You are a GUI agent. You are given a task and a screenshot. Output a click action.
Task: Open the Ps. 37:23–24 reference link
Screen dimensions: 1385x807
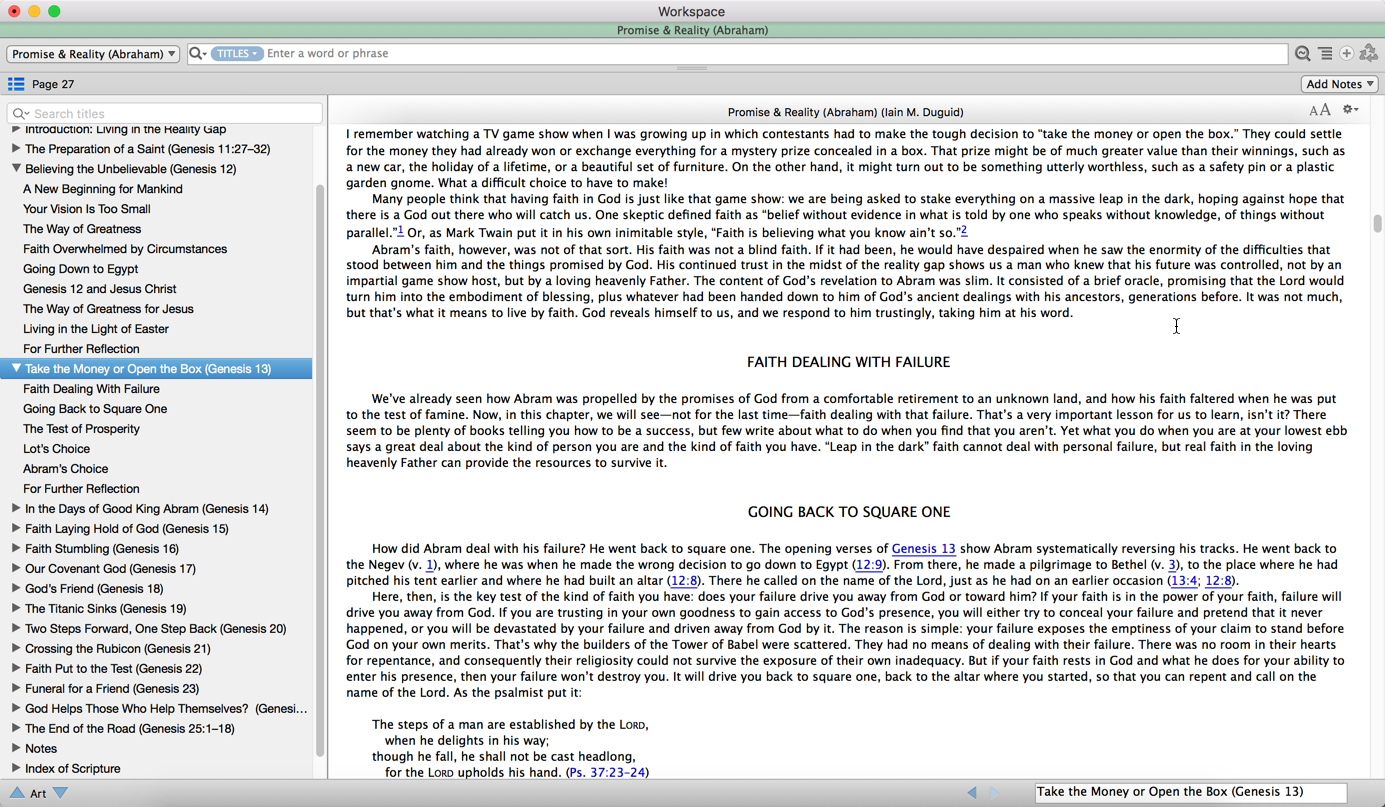(606, 772)
